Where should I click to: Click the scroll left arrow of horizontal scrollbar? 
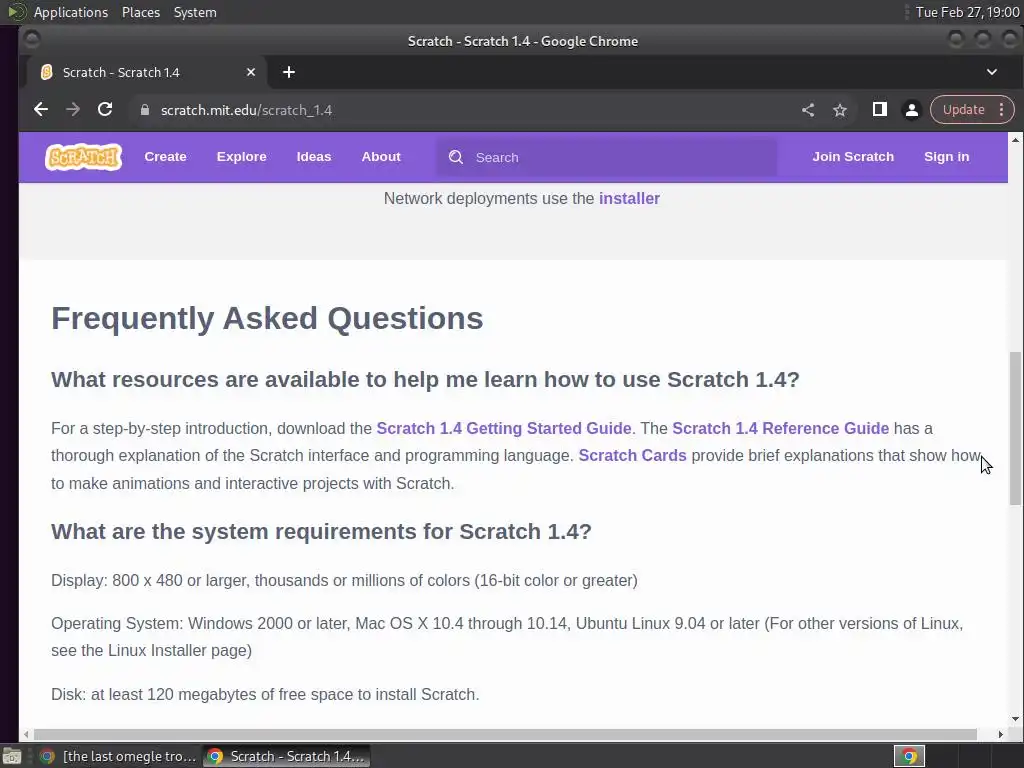(26, 734)
